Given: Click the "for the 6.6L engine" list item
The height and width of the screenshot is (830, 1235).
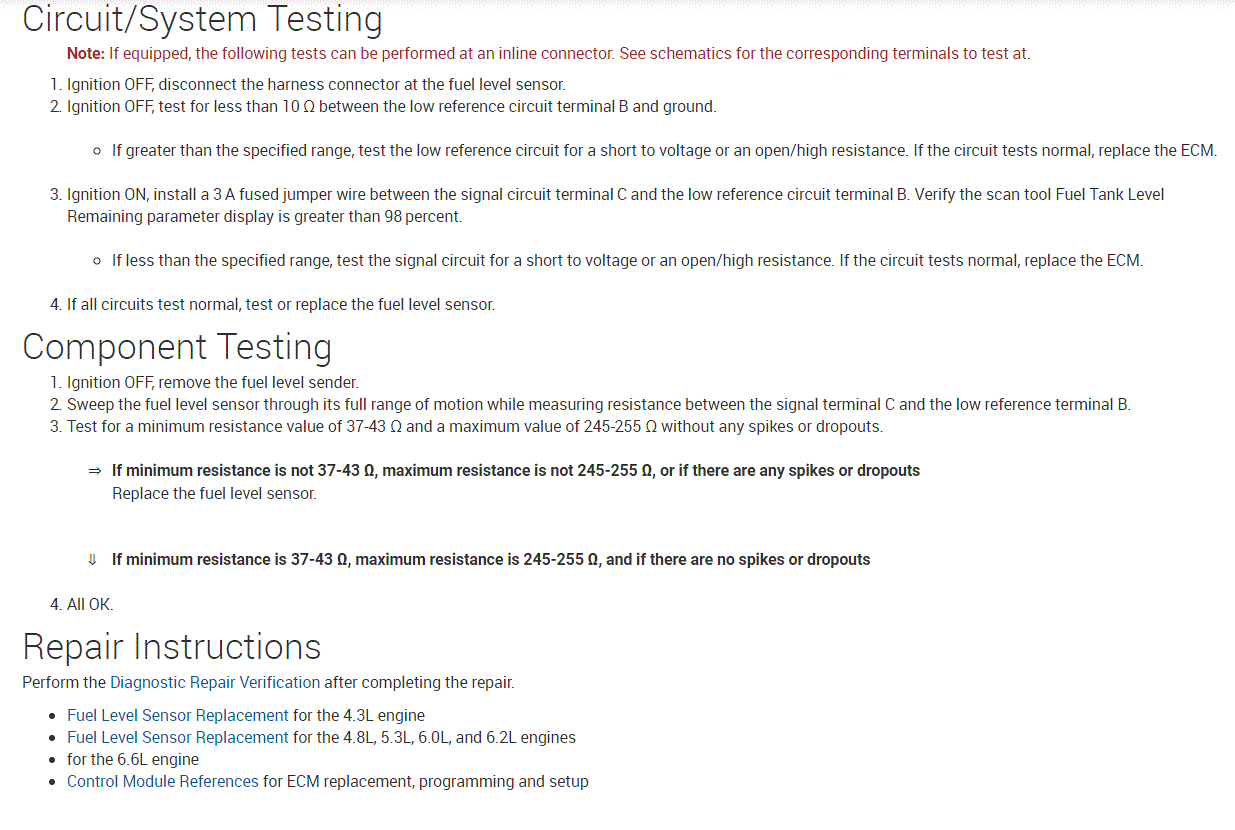Looking at the screenshot, I should point(133,760).
